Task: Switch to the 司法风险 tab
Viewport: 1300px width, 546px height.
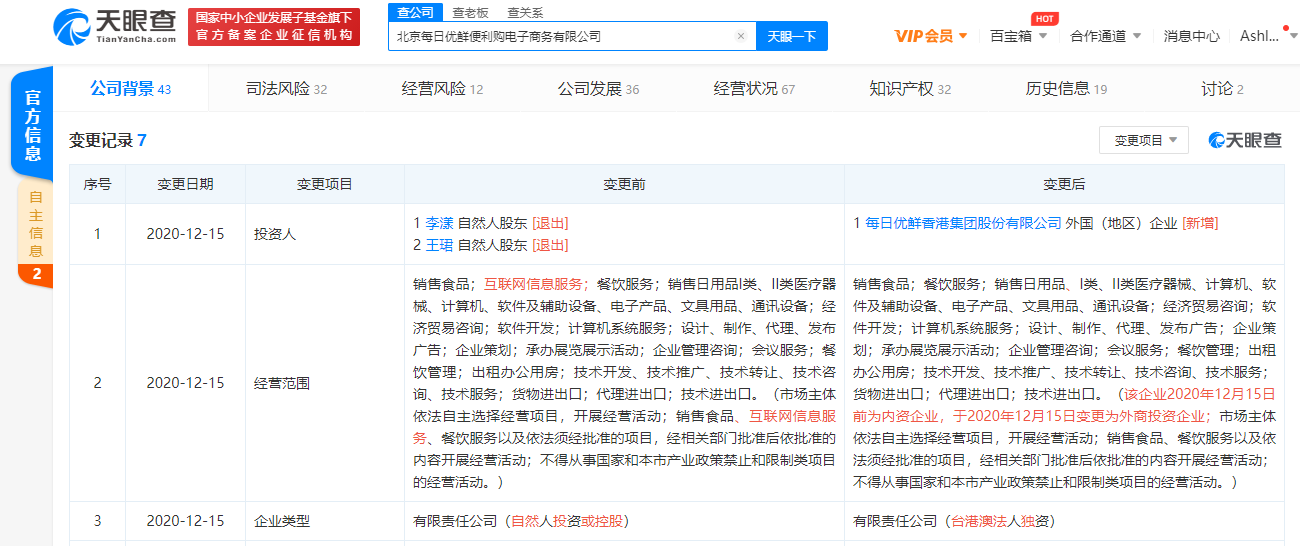Action: pyautogui.click(x=286, y=89)
